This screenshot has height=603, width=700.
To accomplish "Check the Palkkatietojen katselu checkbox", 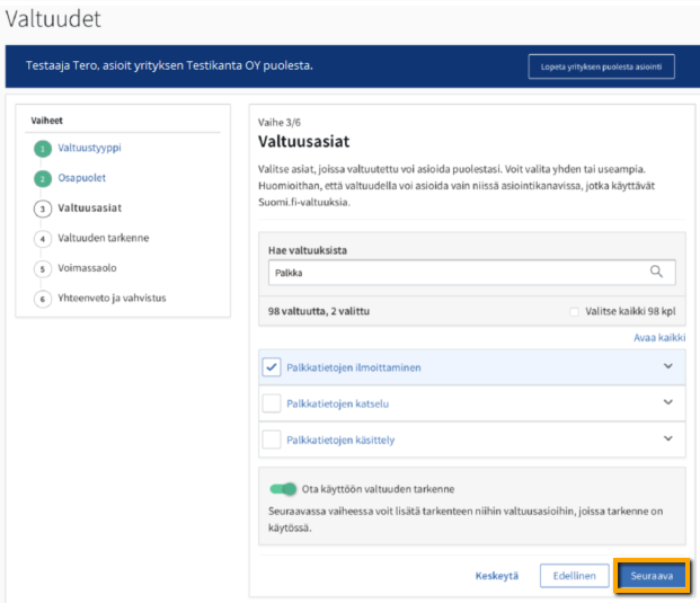I will point(271,403).
